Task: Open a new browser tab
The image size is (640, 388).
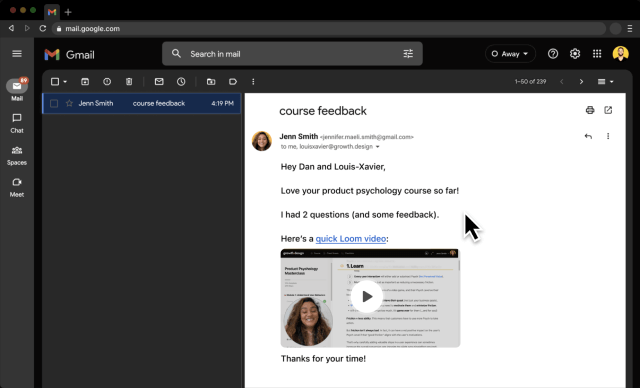Action: click(x=68, y=12)
